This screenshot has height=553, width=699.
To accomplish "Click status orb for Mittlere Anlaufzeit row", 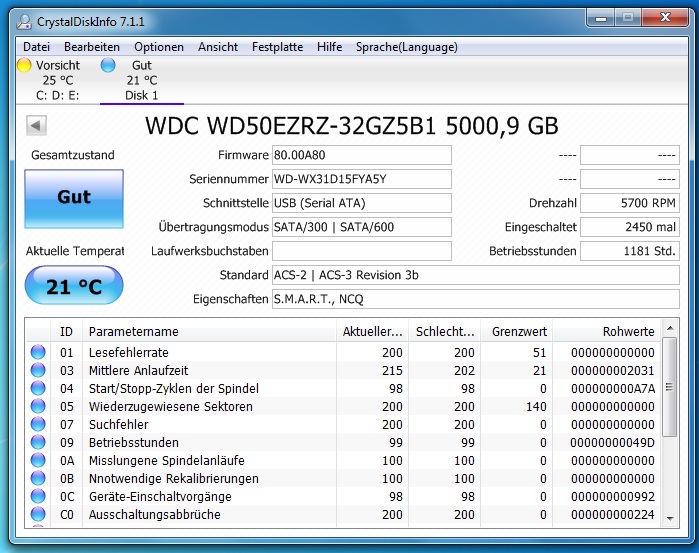I will [38, 370].
